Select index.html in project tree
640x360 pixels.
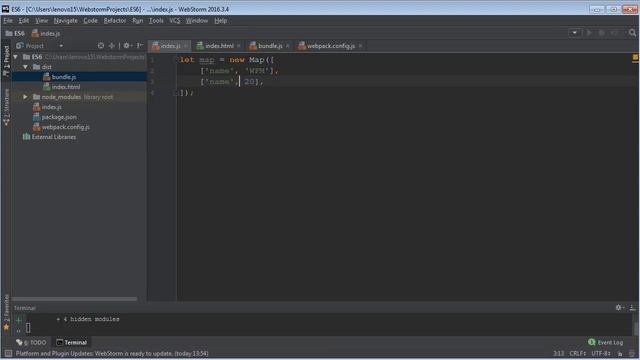[x=62, y=87]
